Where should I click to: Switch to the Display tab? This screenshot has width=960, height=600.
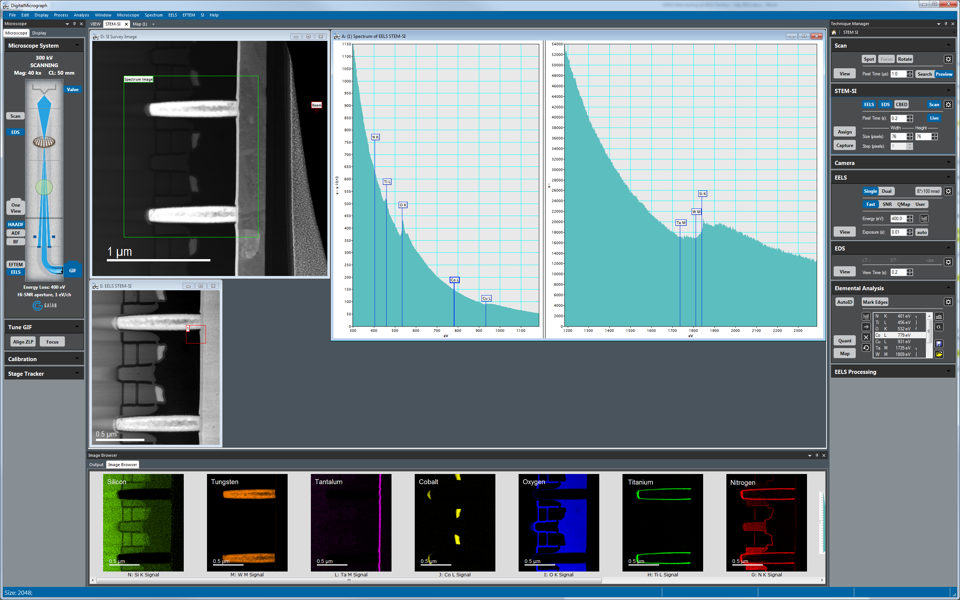[41, 33]
